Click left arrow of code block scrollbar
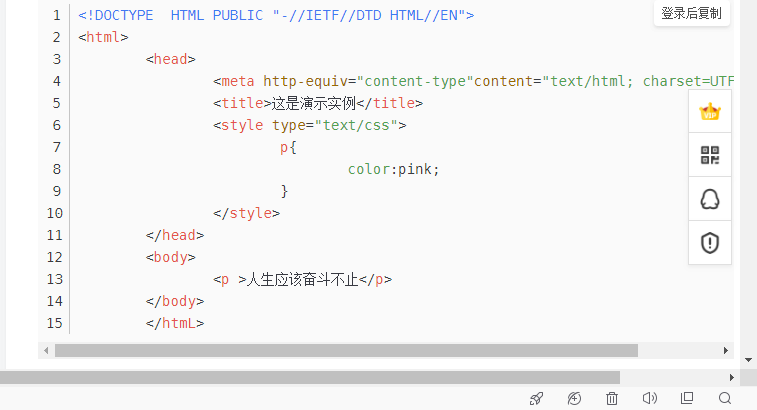This screenshot has height=410, width=757. 45,351
